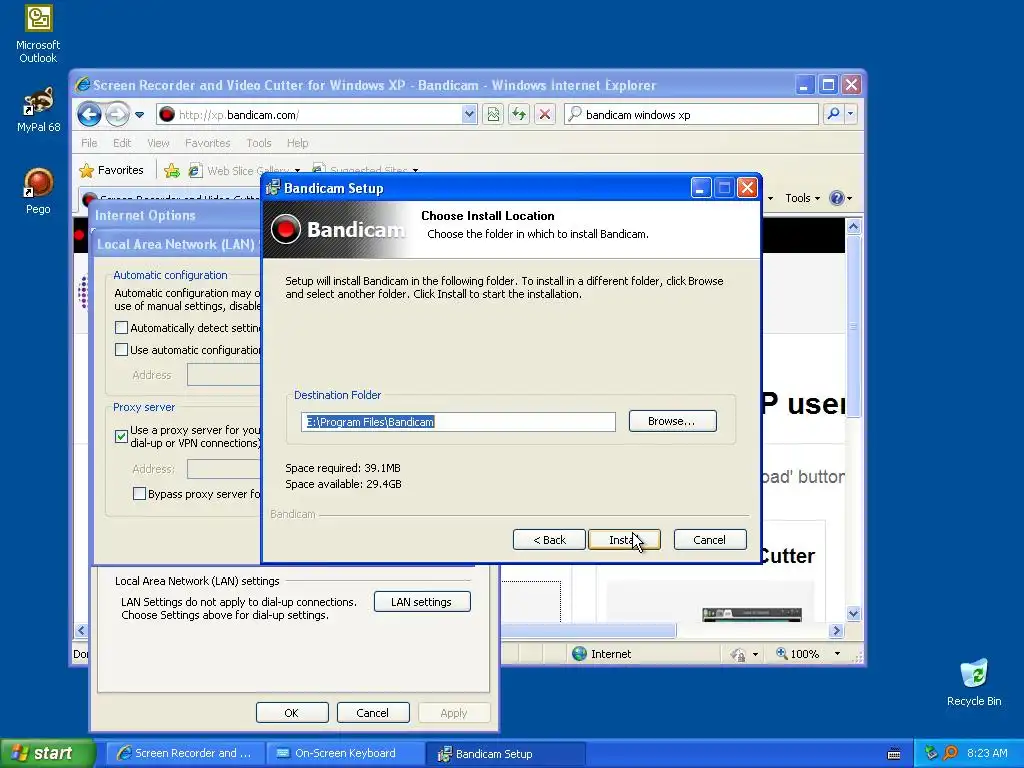Click Destination Folder path field
This screenshot has width=1024, height=768.
click(458, 422)
